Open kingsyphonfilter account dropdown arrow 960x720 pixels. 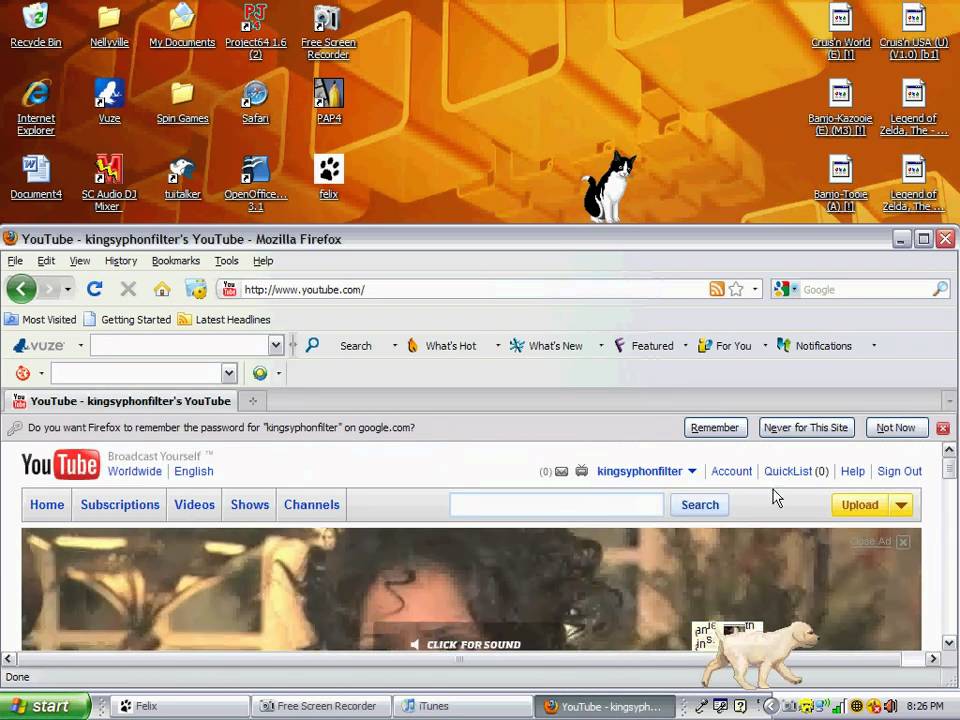(692, 471)
